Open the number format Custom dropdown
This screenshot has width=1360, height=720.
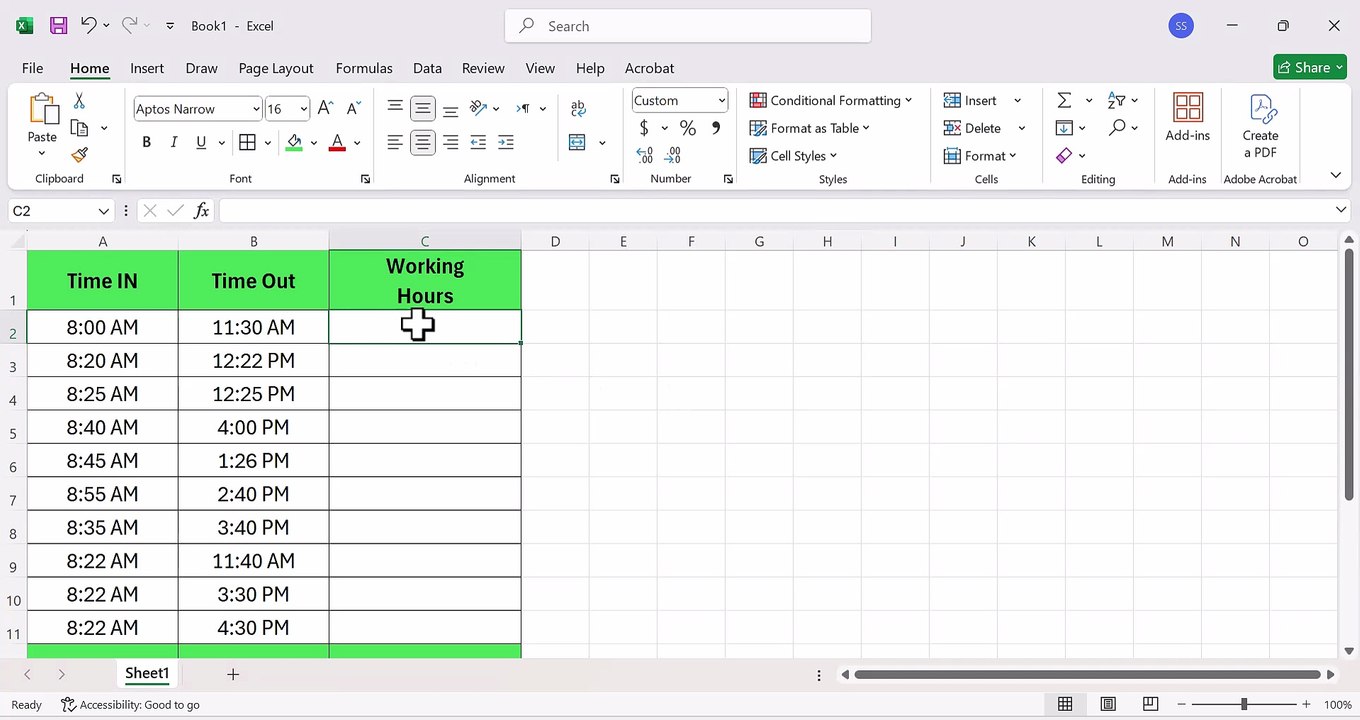point(721,100)
